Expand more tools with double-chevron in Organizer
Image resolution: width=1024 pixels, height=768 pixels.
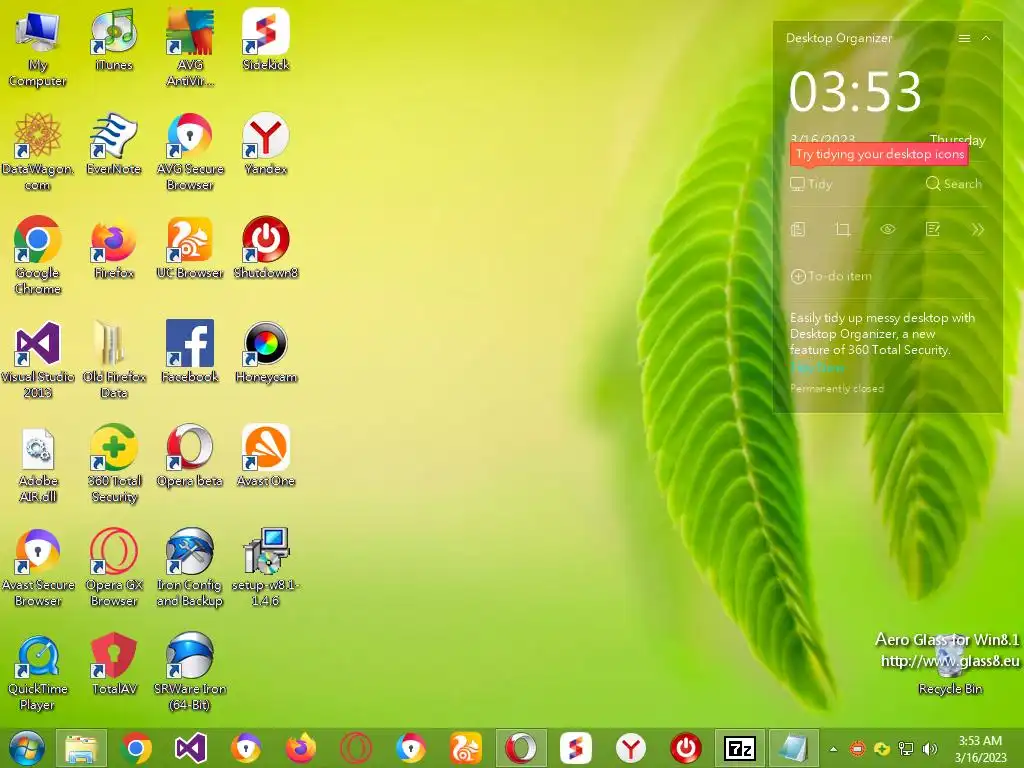pyautogui.click(x=977, y=229)
